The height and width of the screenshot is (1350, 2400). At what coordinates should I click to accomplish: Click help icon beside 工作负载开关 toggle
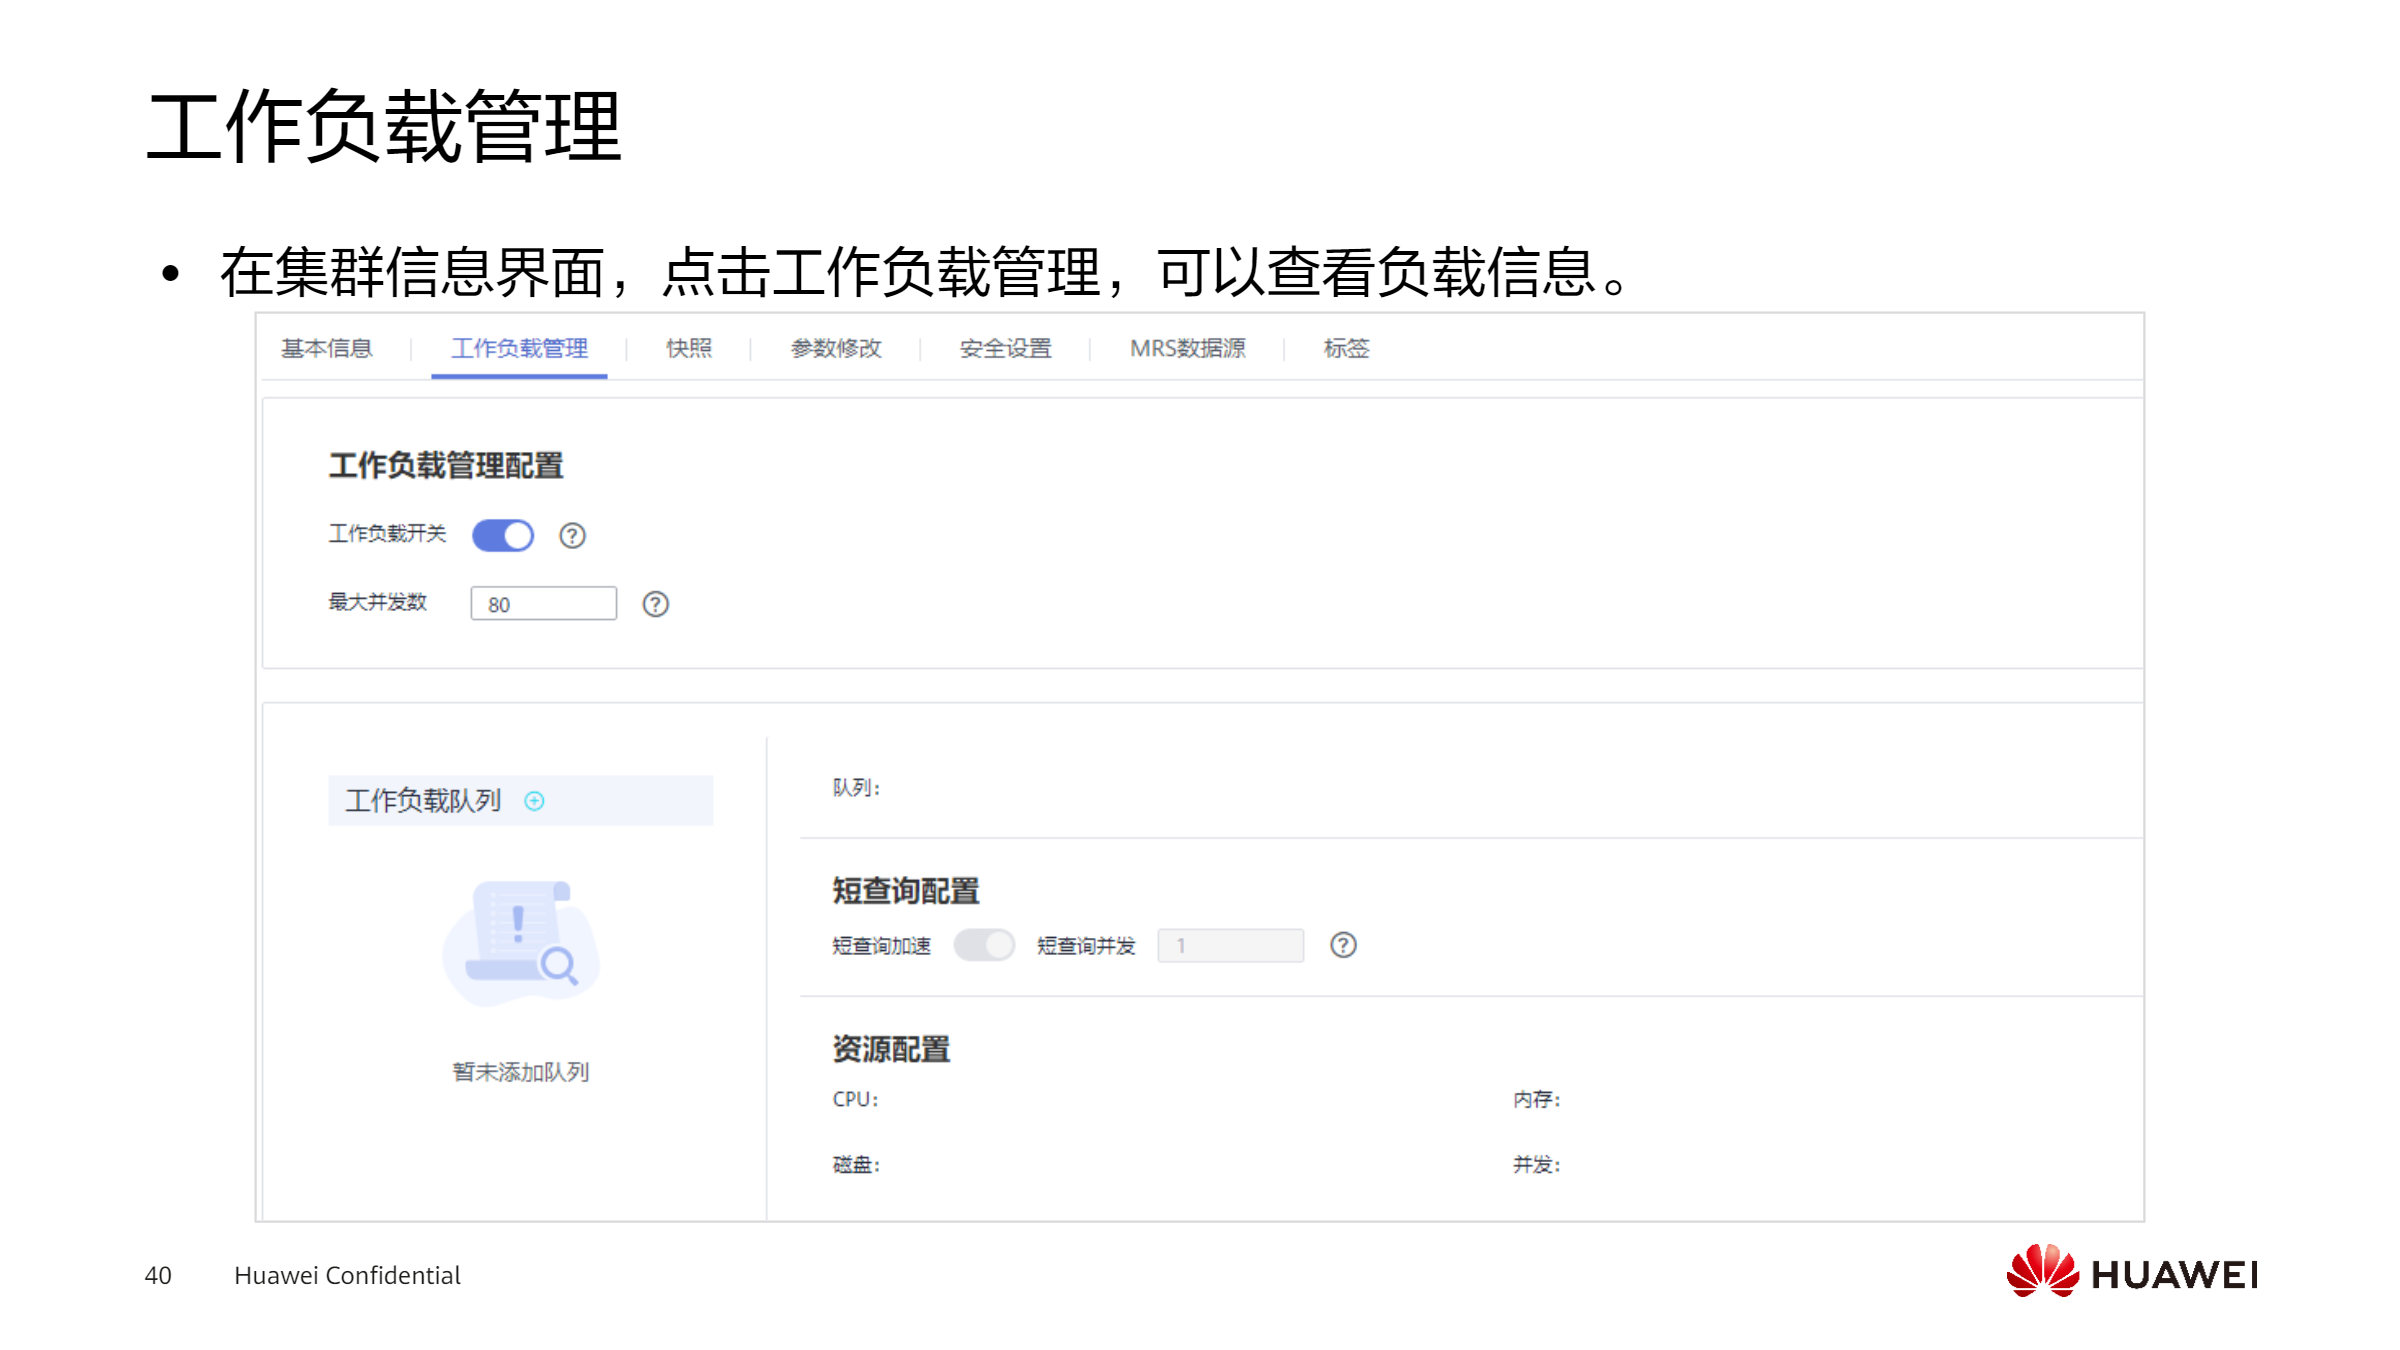coord(572,536)
